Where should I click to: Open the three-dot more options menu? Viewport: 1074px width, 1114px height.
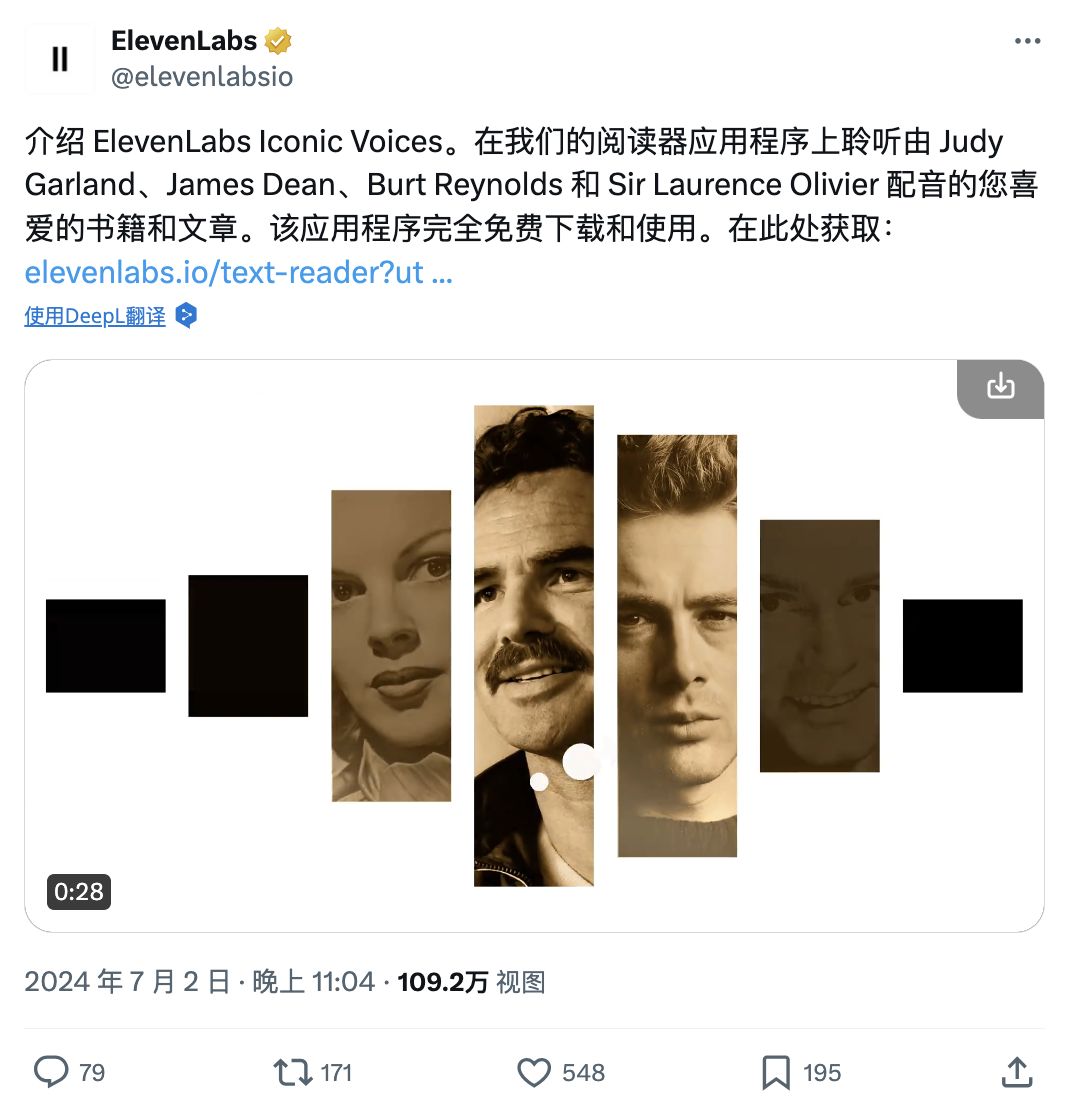[1027, 41]
